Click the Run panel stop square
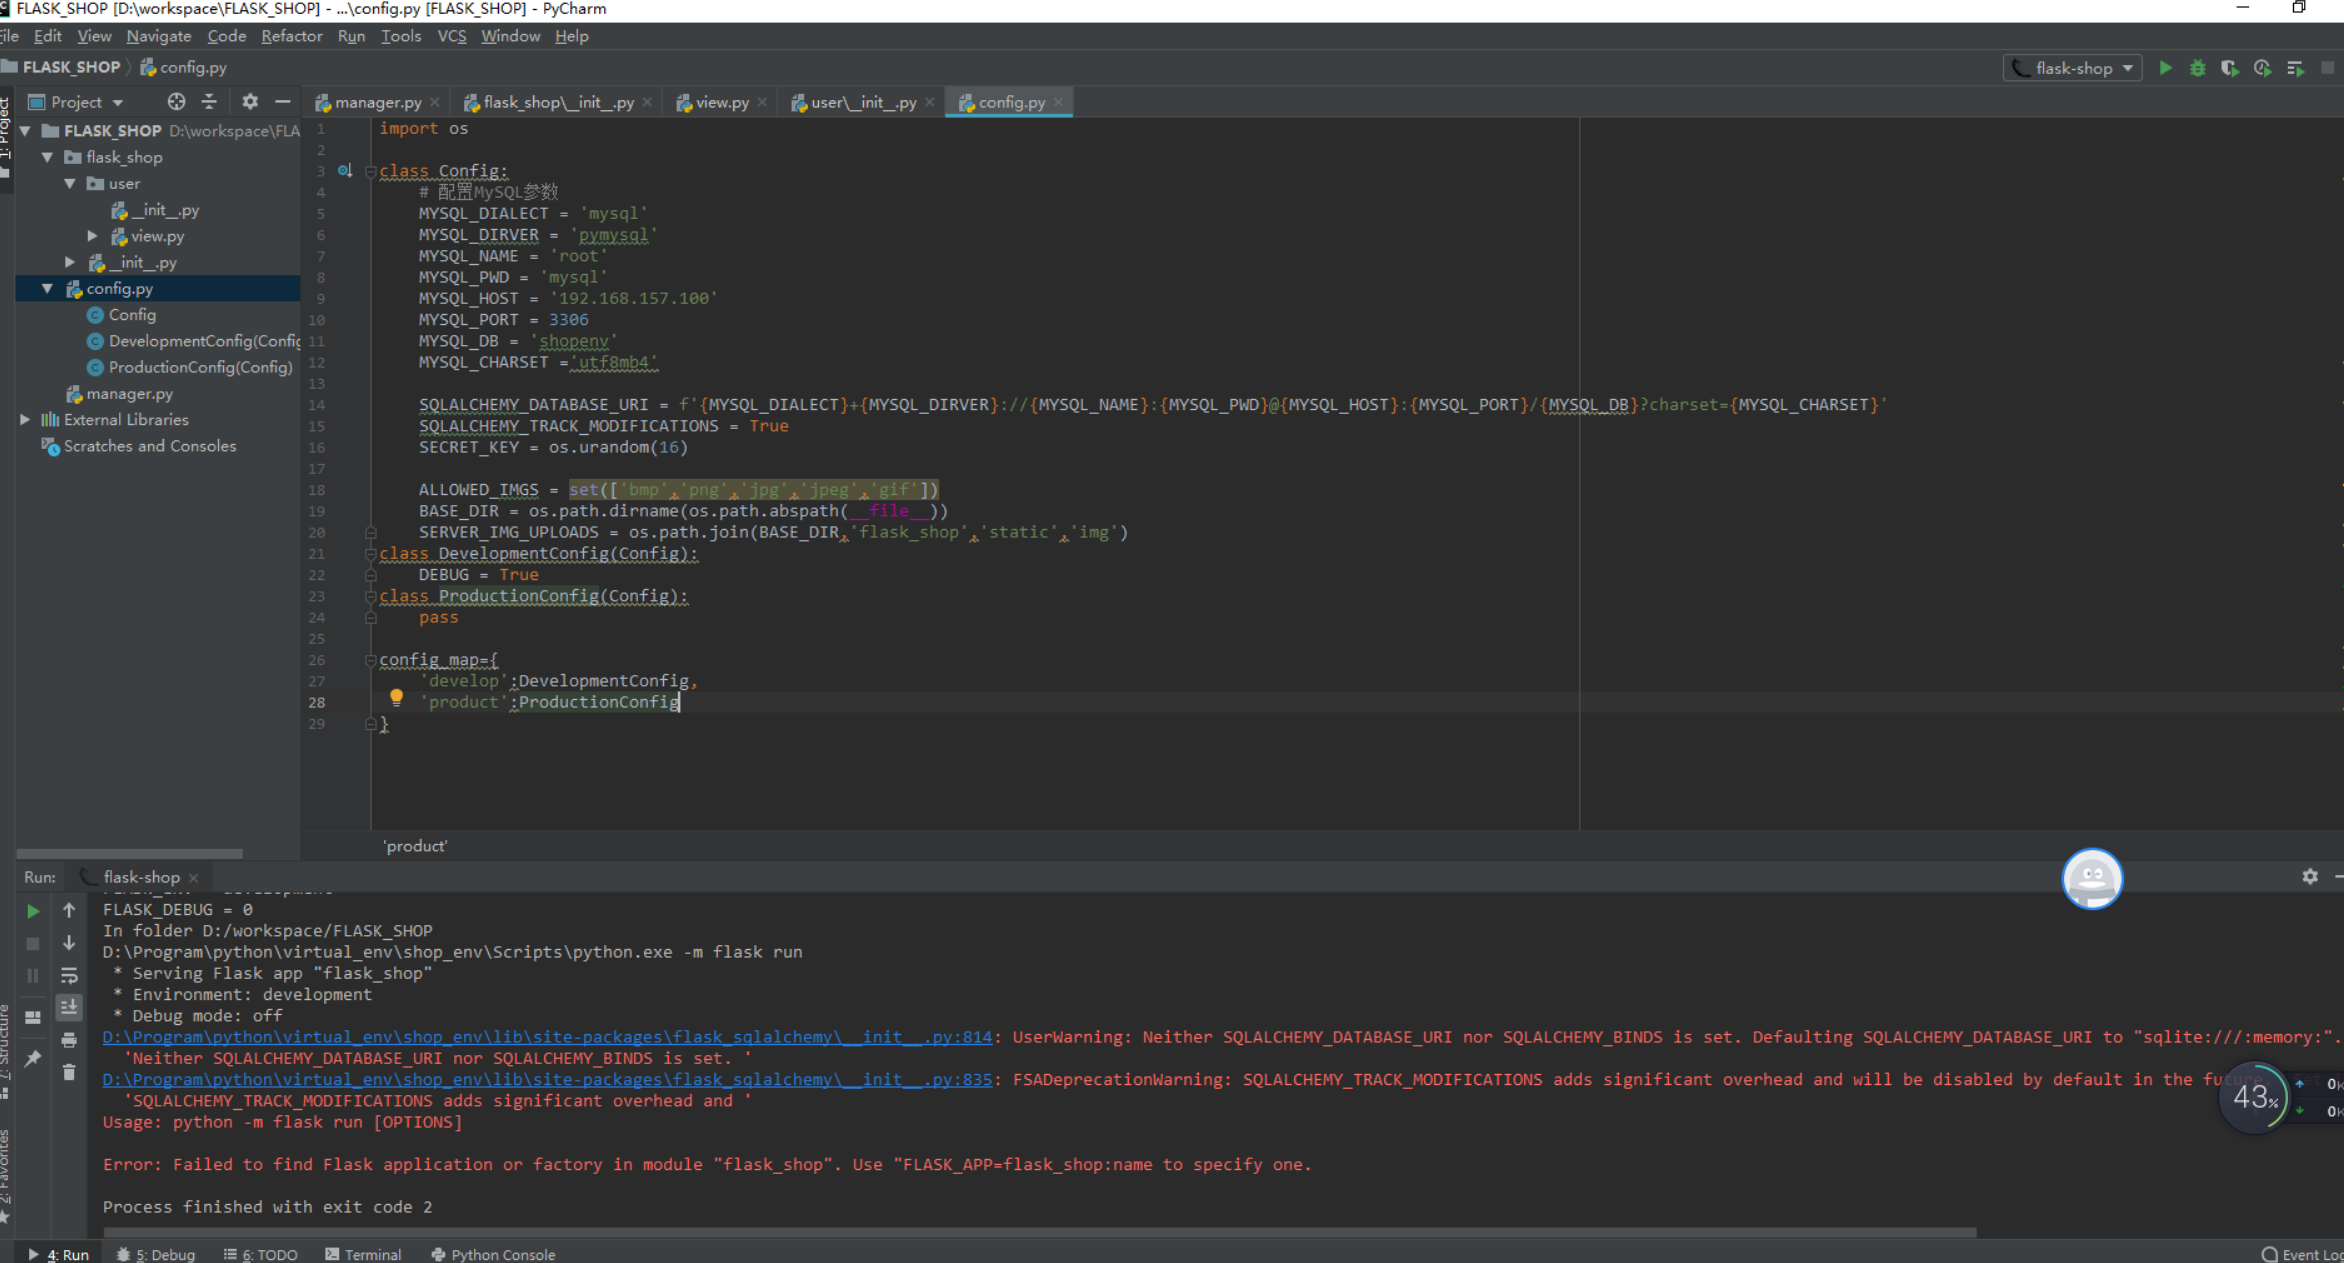This screenshot has width=2344, height=1263. click(x=33, y=943)
